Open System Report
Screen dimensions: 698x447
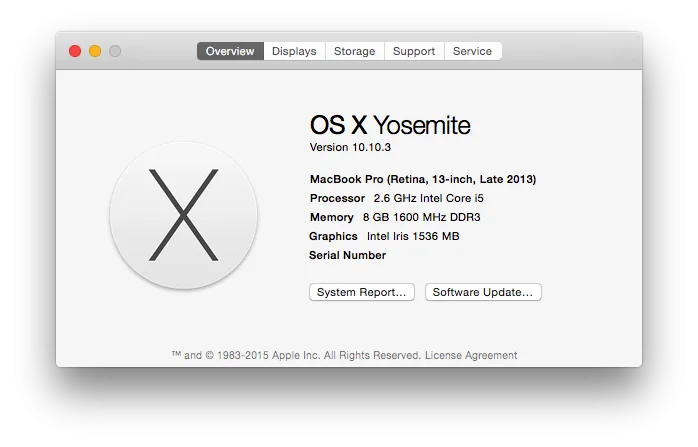pyautogui.click(x=362, y=292)
